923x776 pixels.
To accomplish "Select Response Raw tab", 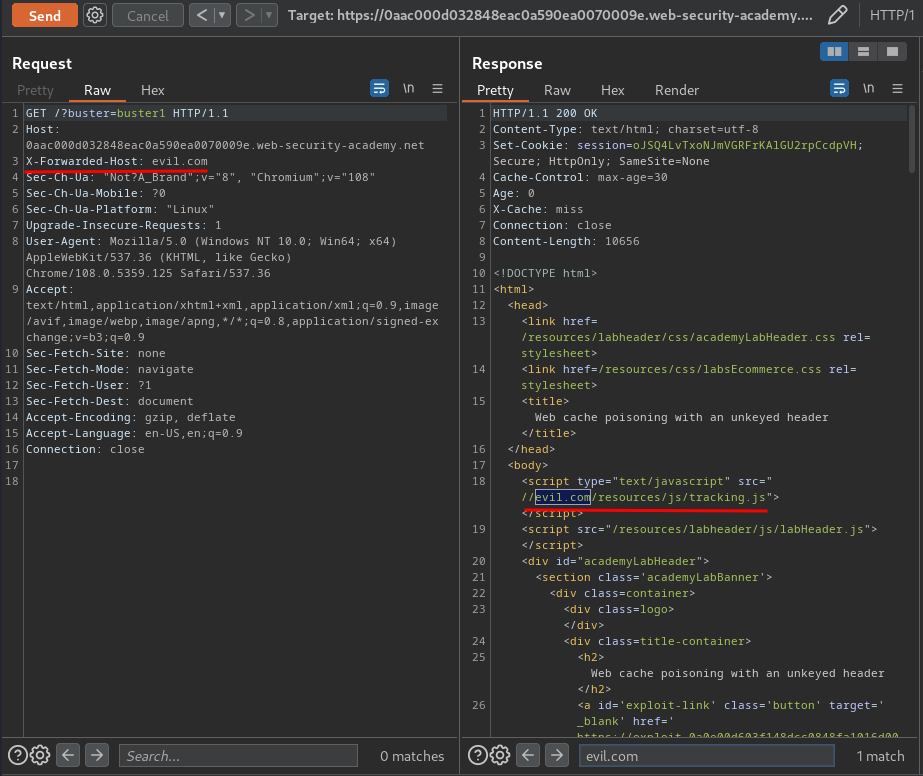I will (557, 90).
